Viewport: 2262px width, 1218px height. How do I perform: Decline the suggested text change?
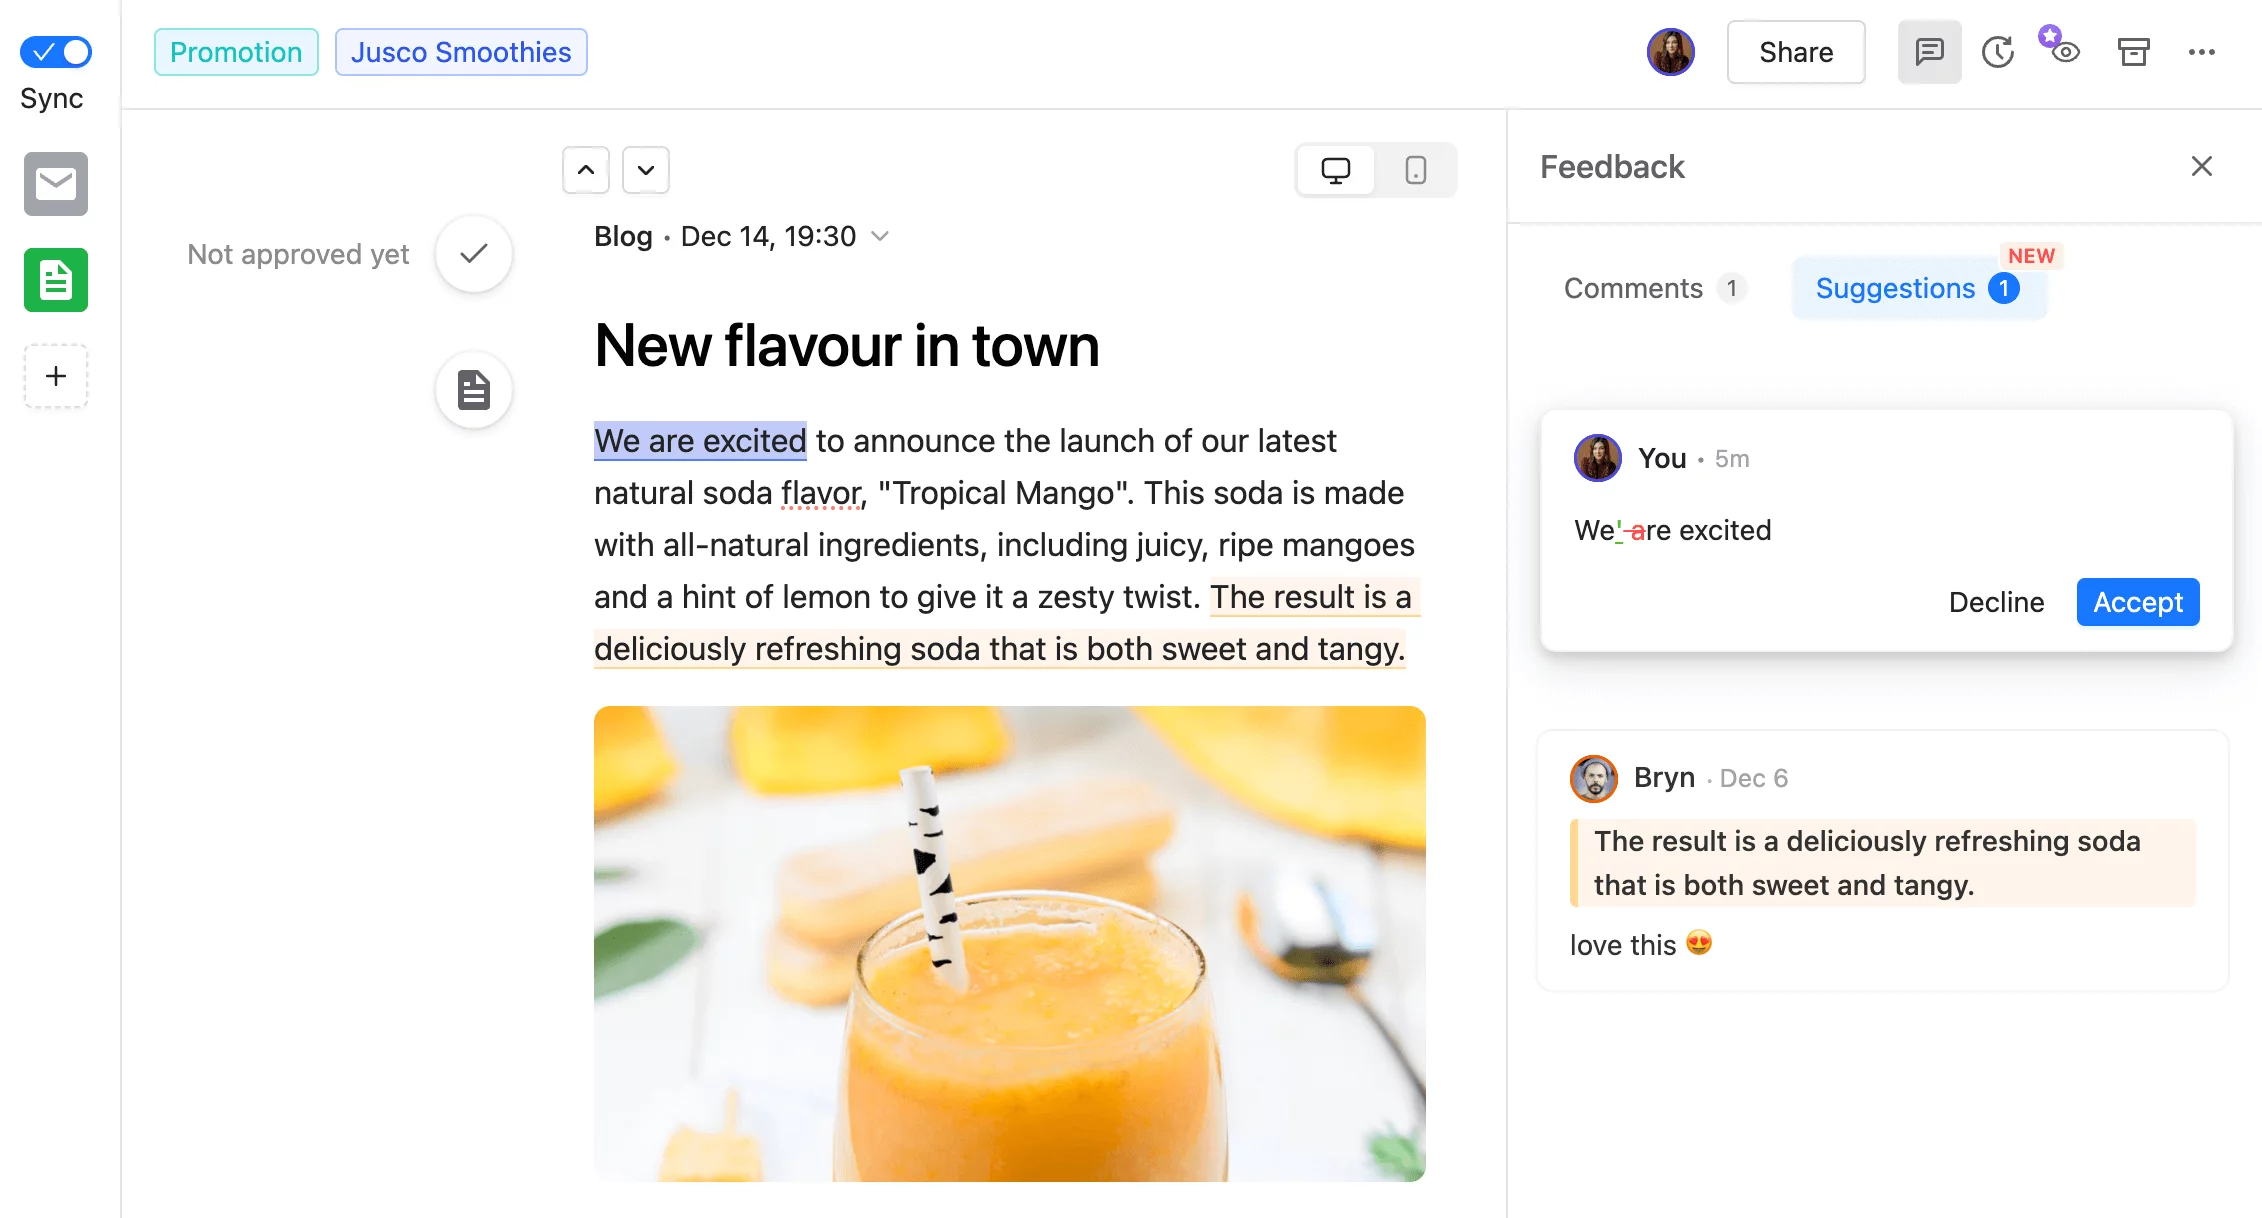point(1996,600)
